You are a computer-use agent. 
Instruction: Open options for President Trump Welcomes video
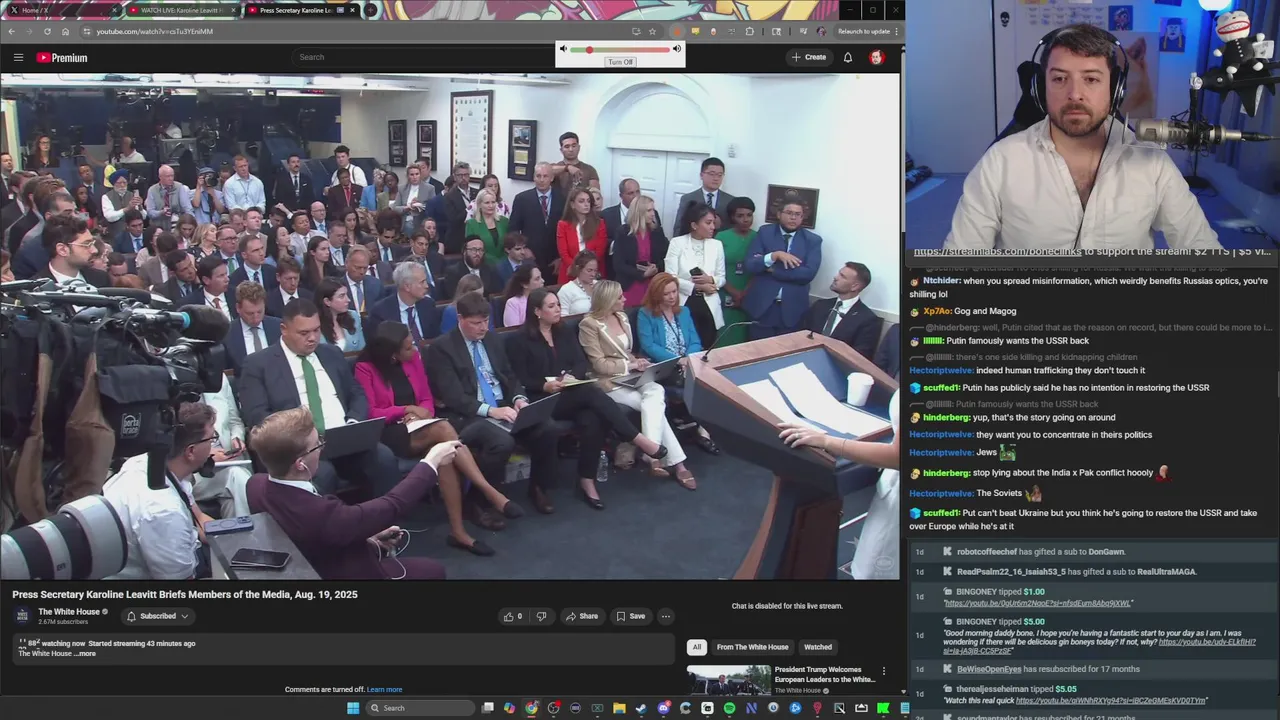[x=883, y=671]
